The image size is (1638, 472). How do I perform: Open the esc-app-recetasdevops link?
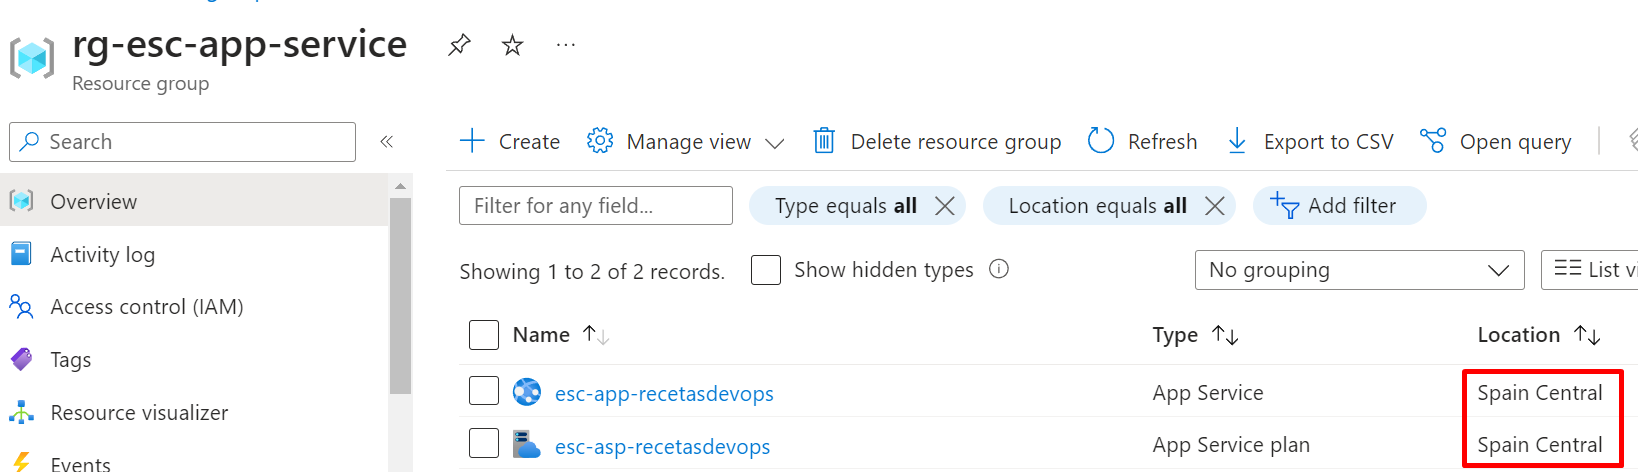point(664,394)
